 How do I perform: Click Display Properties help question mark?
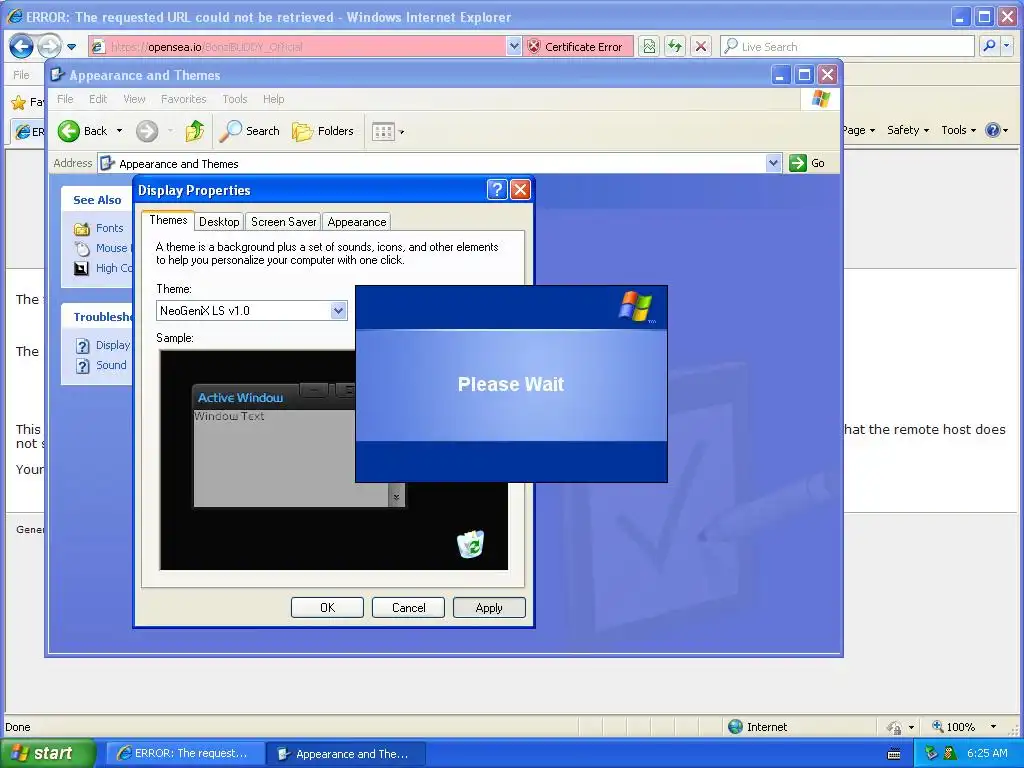coord(496,189)
